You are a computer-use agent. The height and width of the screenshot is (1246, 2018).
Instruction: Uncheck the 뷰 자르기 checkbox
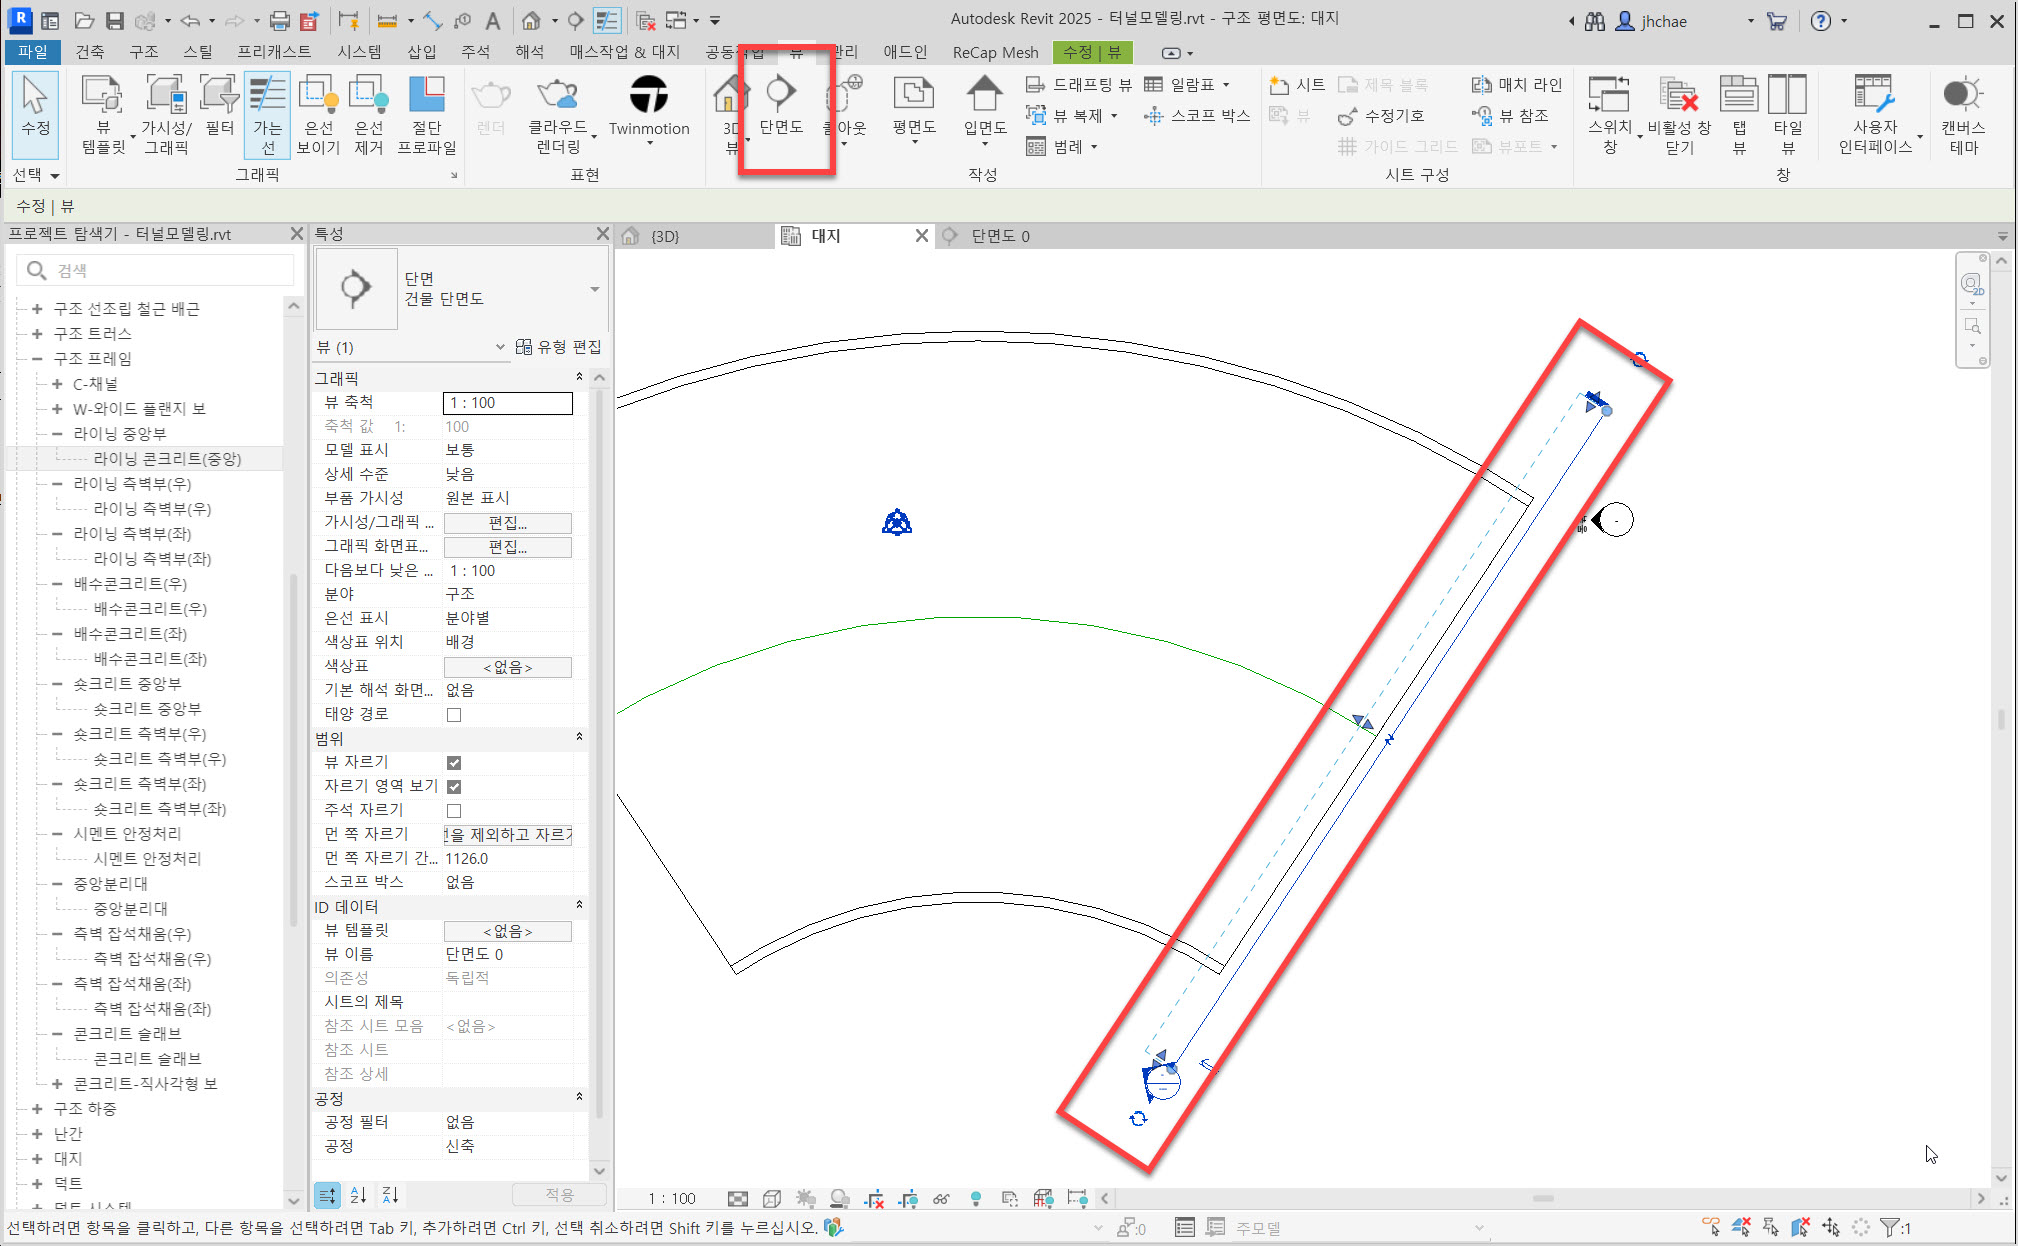pos(454,763)
